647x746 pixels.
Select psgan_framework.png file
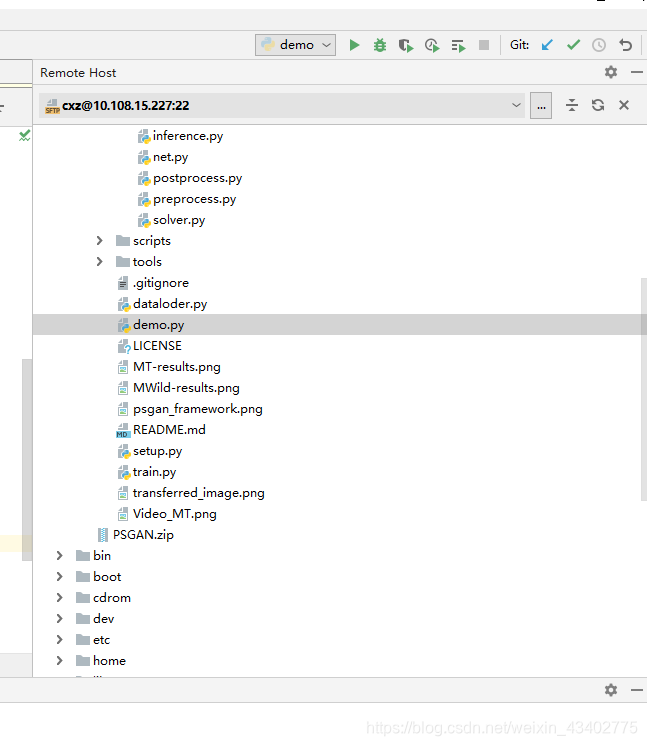(x=190, y=409)
